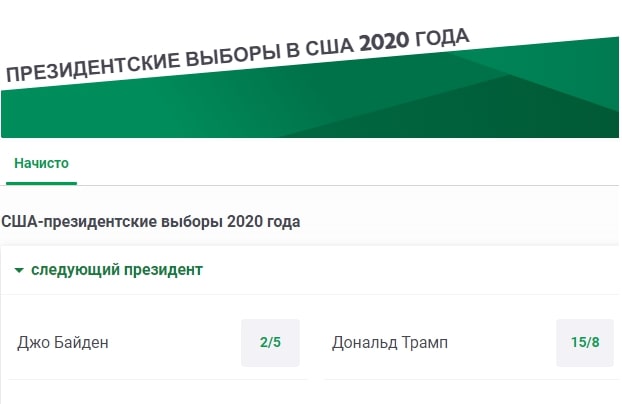Select the Джо Байден candidate name
The width and height of the screenshot is (622, 404).
[63, 343]
